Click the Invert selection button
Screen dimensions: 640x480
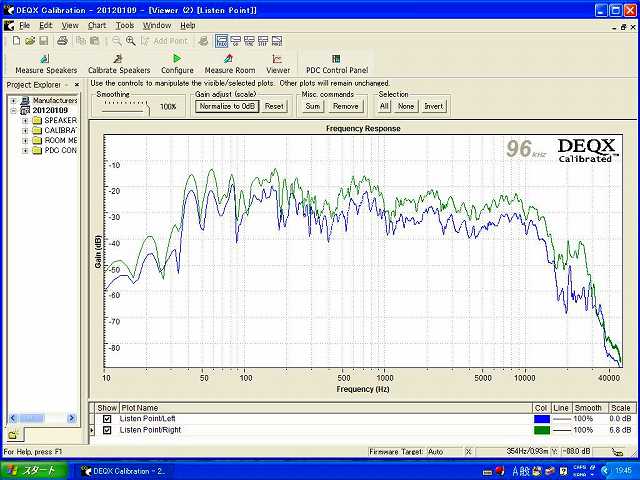click(433, 107)
